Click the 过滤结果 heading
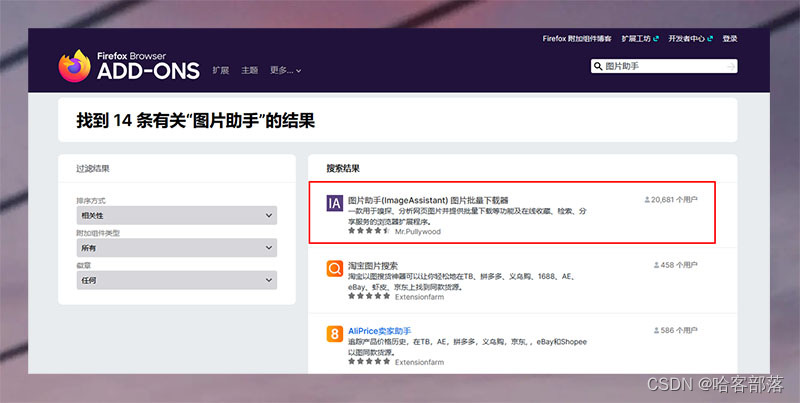 [x=93, y=168]
